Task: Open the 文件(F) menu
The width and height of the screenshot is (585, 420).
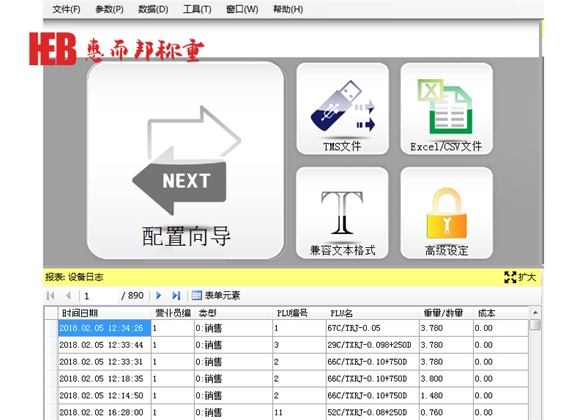Action: tap(66, 9)
